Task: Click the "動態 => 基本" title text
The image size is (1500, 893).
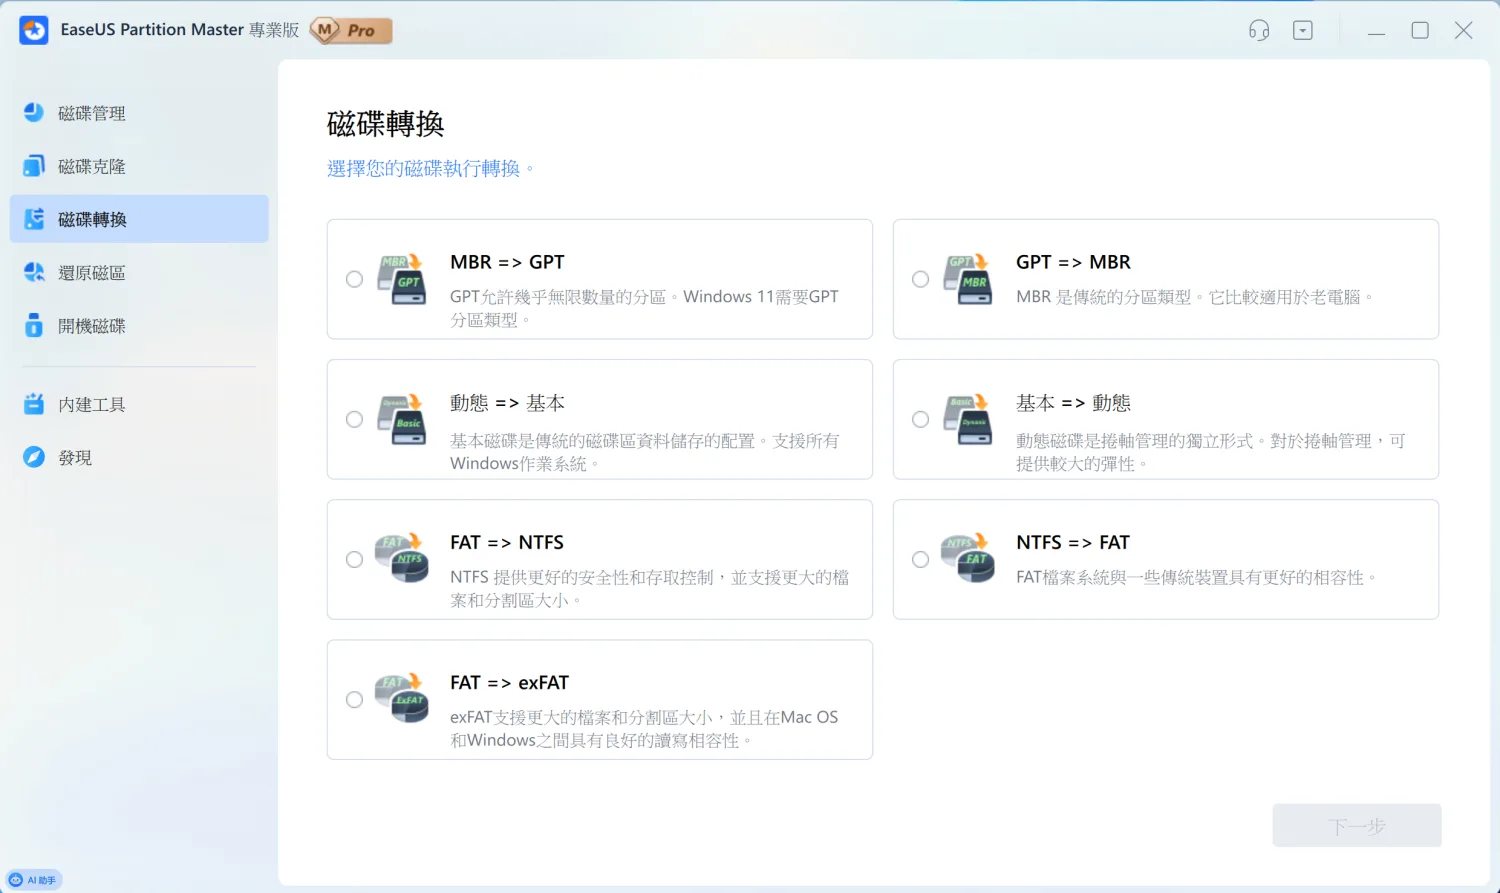Action: pyautogui.click(x=507, y=403)
